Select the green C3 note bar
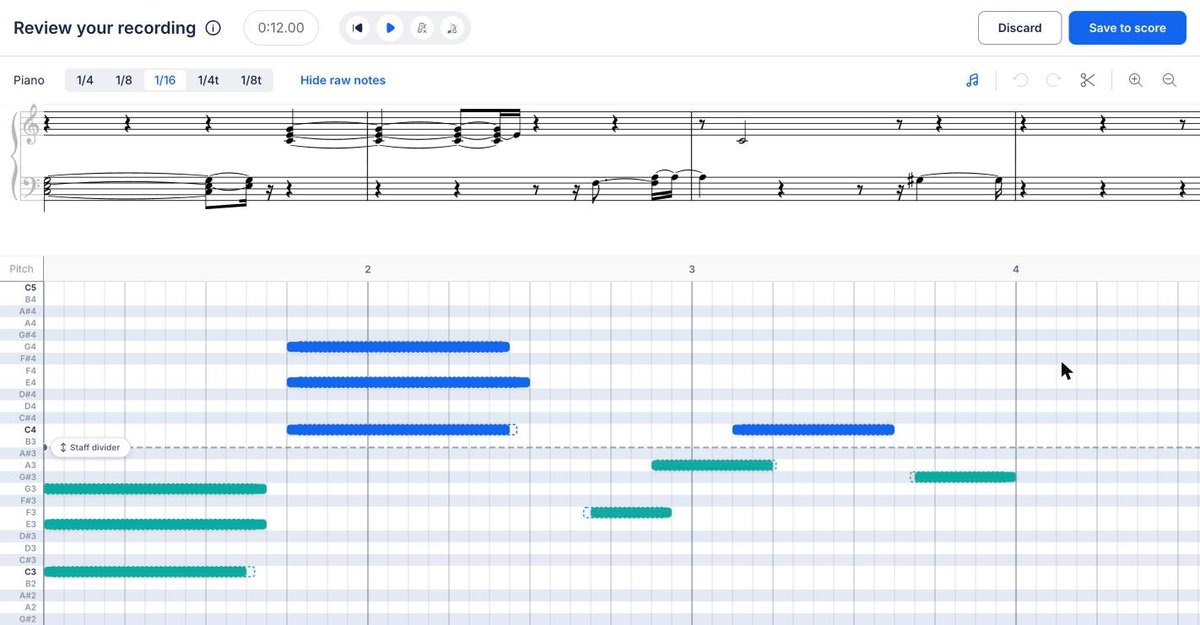The image size is (1200, 625). (x=145, y=572)
